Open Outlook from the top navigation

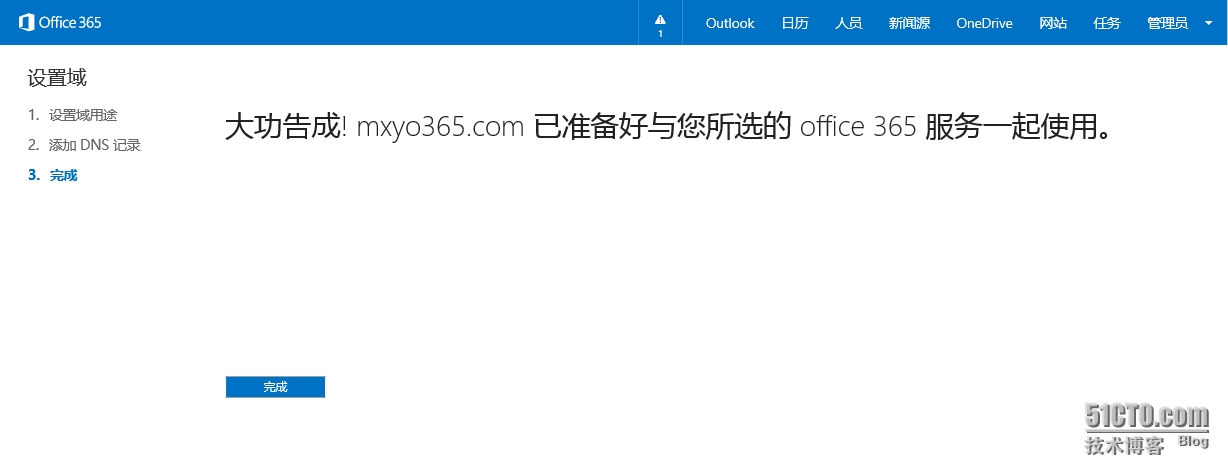point(730,23)
